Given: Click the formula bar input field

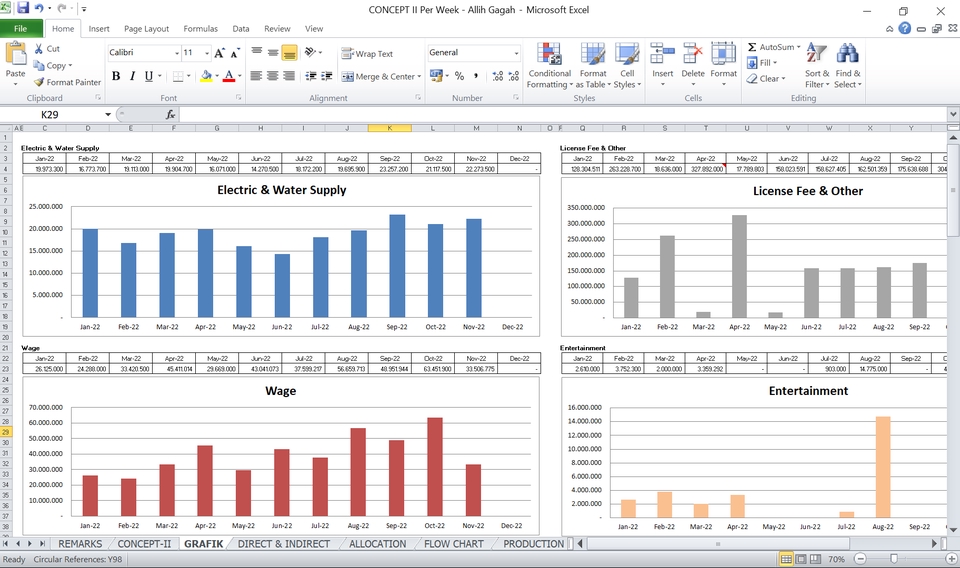Looking at the screenshot, I should tap(563, 114).
